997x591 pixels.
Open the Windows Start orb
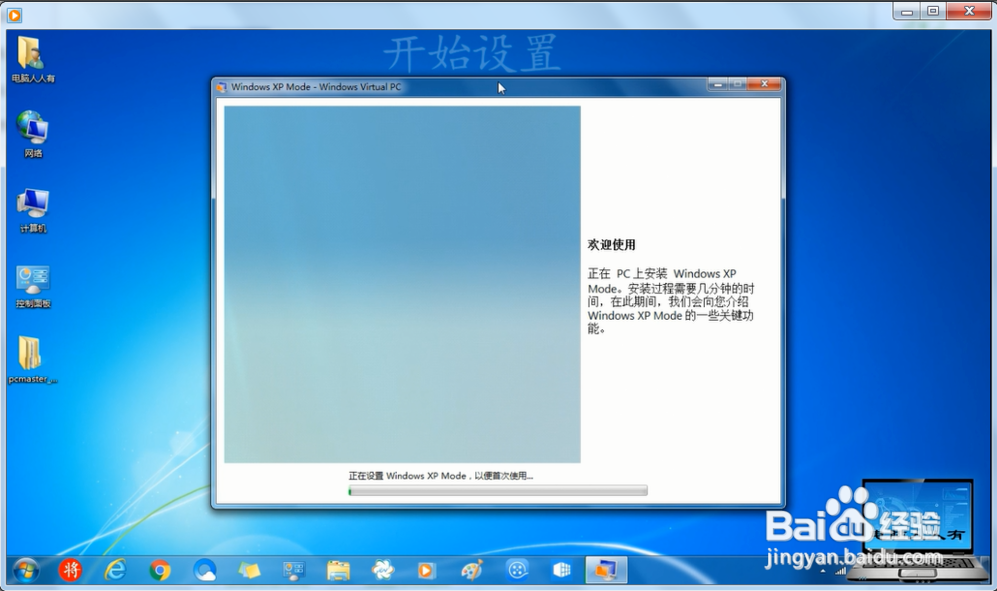[x=26, y=571]
